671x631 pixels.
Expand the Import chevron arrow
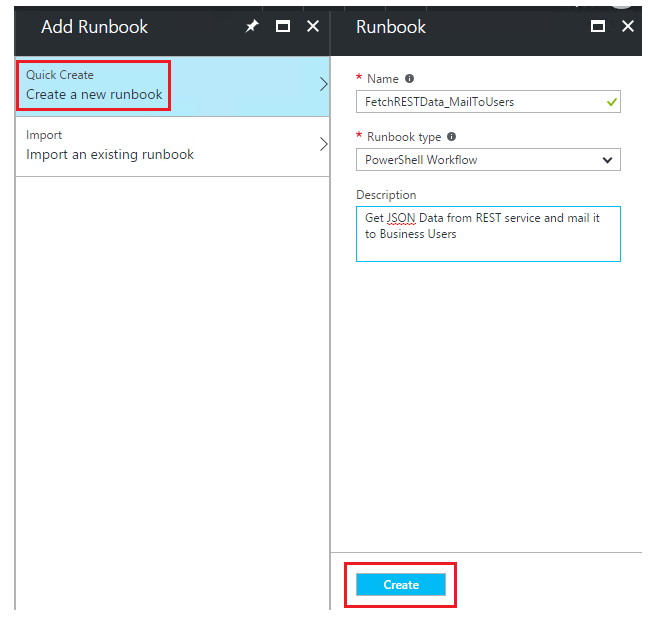[x=324, y=144]
